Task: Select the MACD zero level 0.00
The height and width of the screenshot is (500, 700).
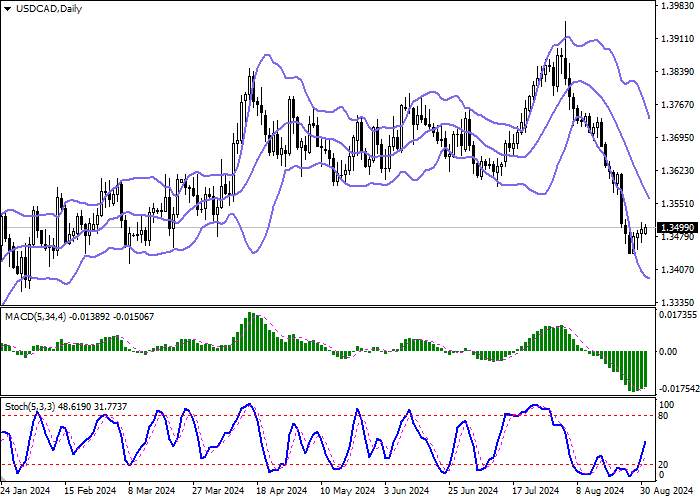Action: click(x=668, y=352)
